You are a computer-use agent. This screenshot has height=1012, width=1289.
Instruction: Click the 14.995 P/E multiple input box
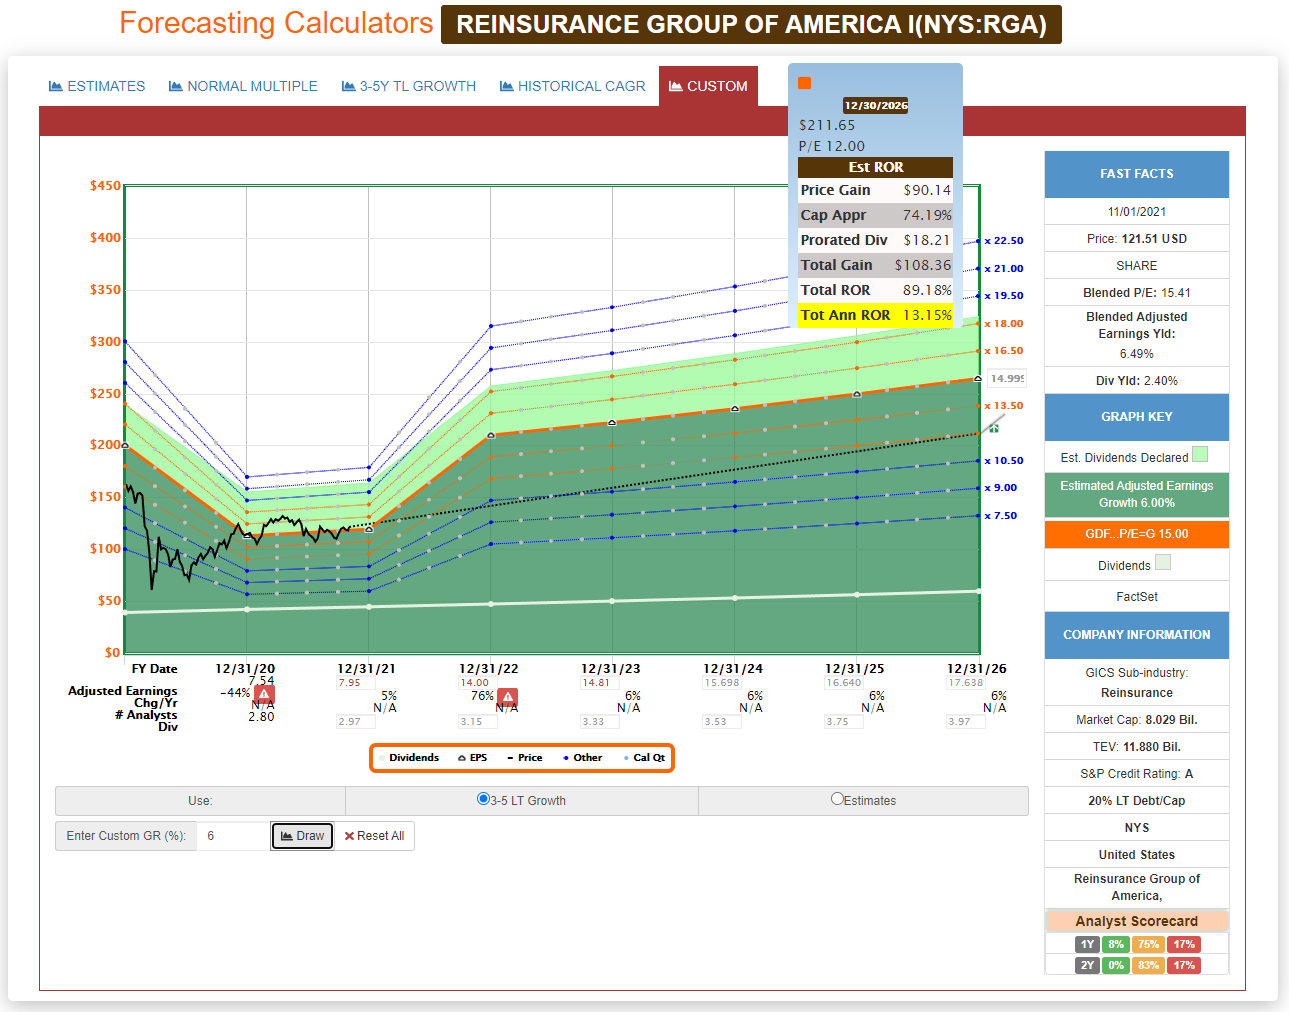click(x=1006, y=378)
